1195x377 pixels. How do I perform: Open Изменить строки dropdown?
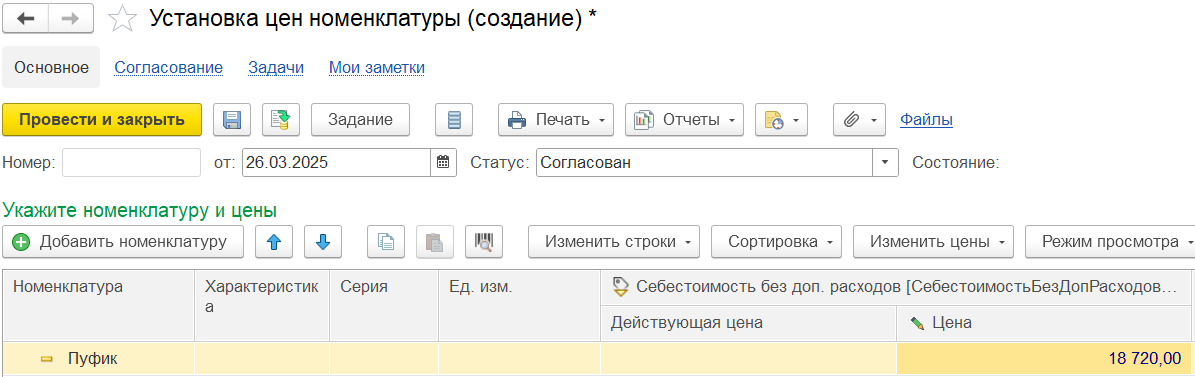pos(614,242)
